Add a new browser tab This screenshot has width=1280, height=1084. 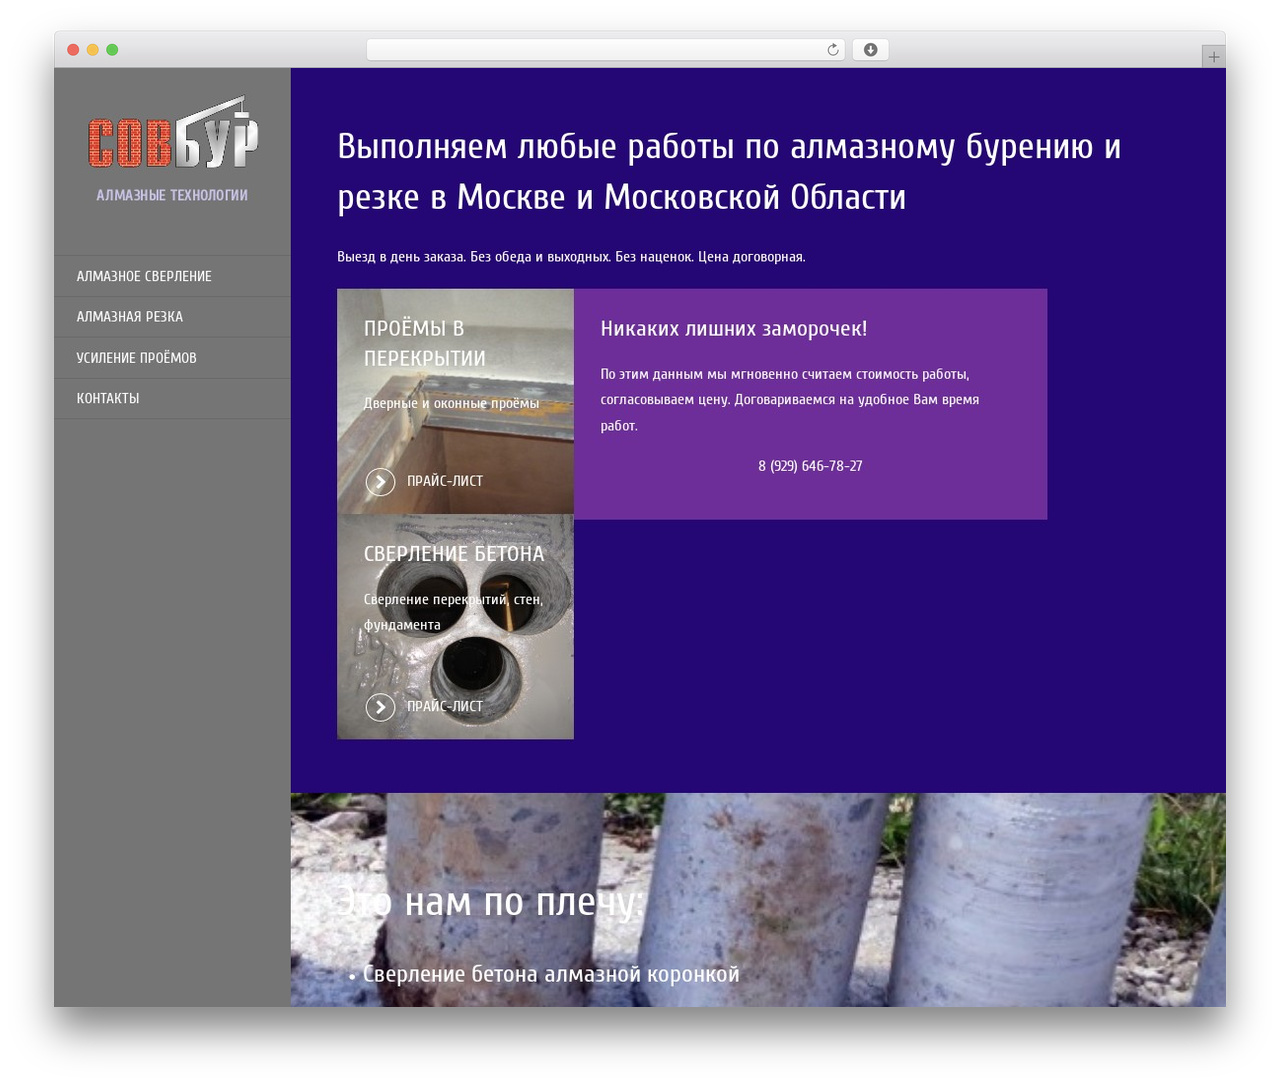click(1213, 57)
